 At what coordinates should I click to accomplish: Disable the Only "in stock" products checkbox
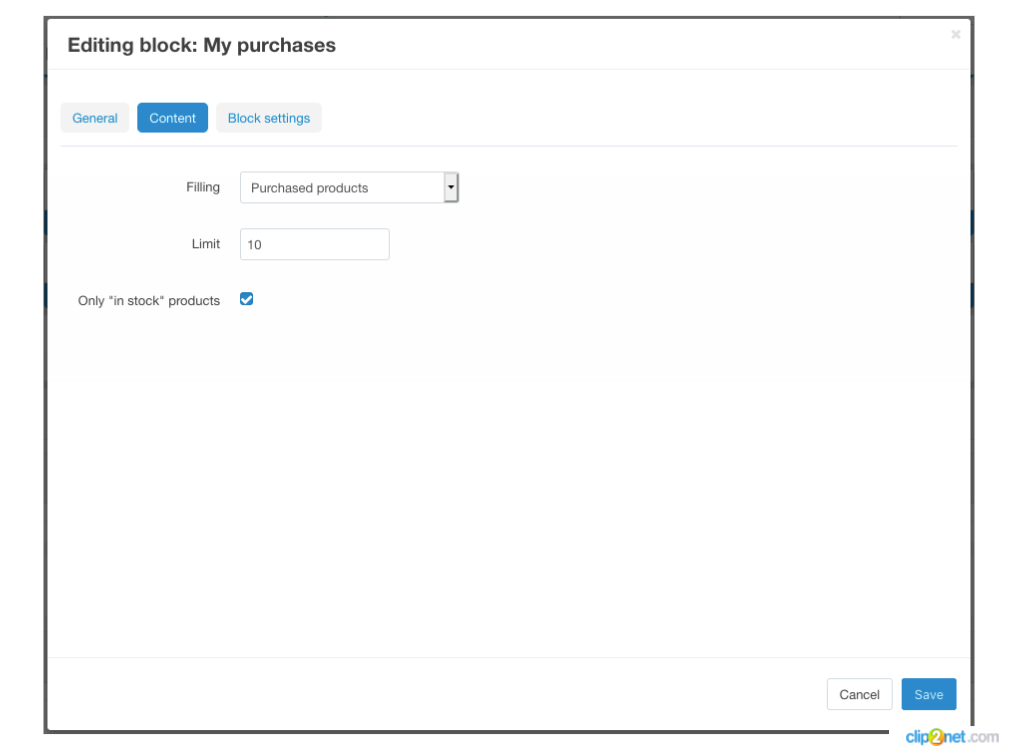[247, 299]
